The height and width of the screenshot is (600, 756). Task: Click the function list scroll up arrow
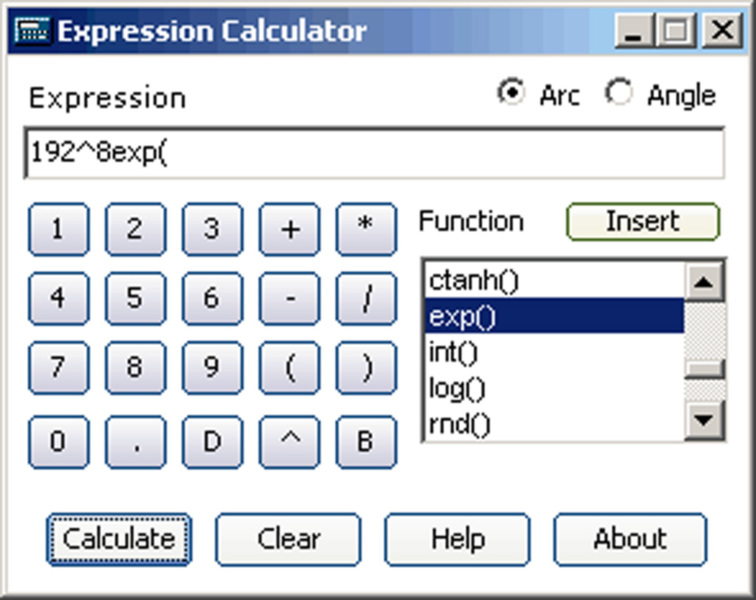pyautogui.click(x=704, y=281)
